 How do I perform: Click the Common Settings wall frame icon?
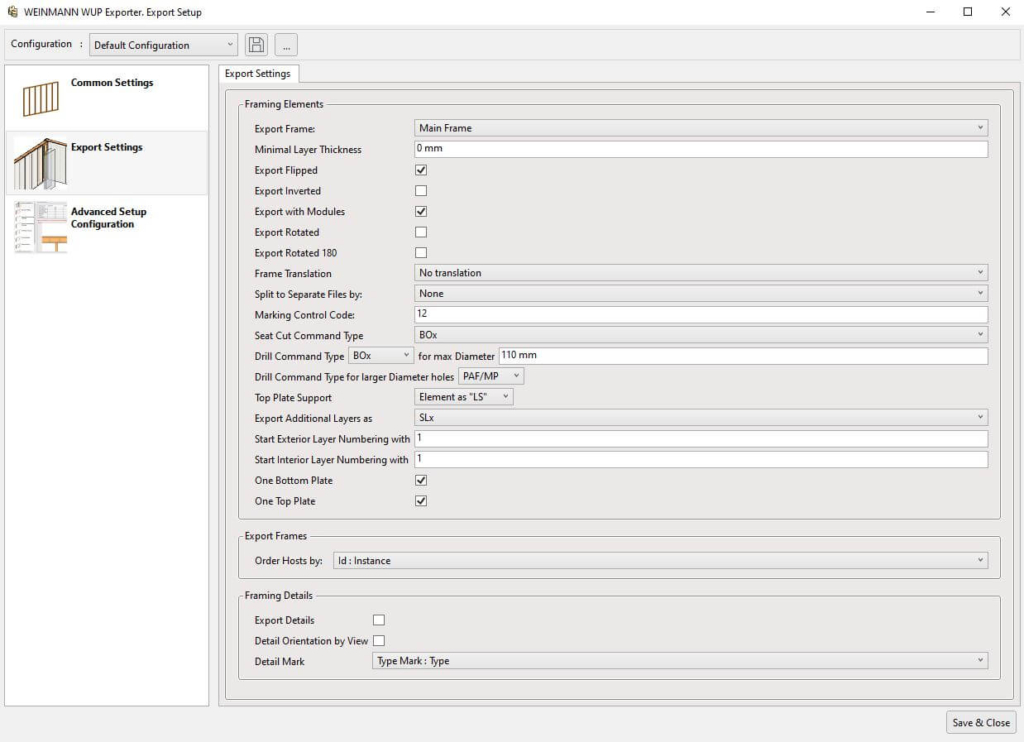pos(40,98)
